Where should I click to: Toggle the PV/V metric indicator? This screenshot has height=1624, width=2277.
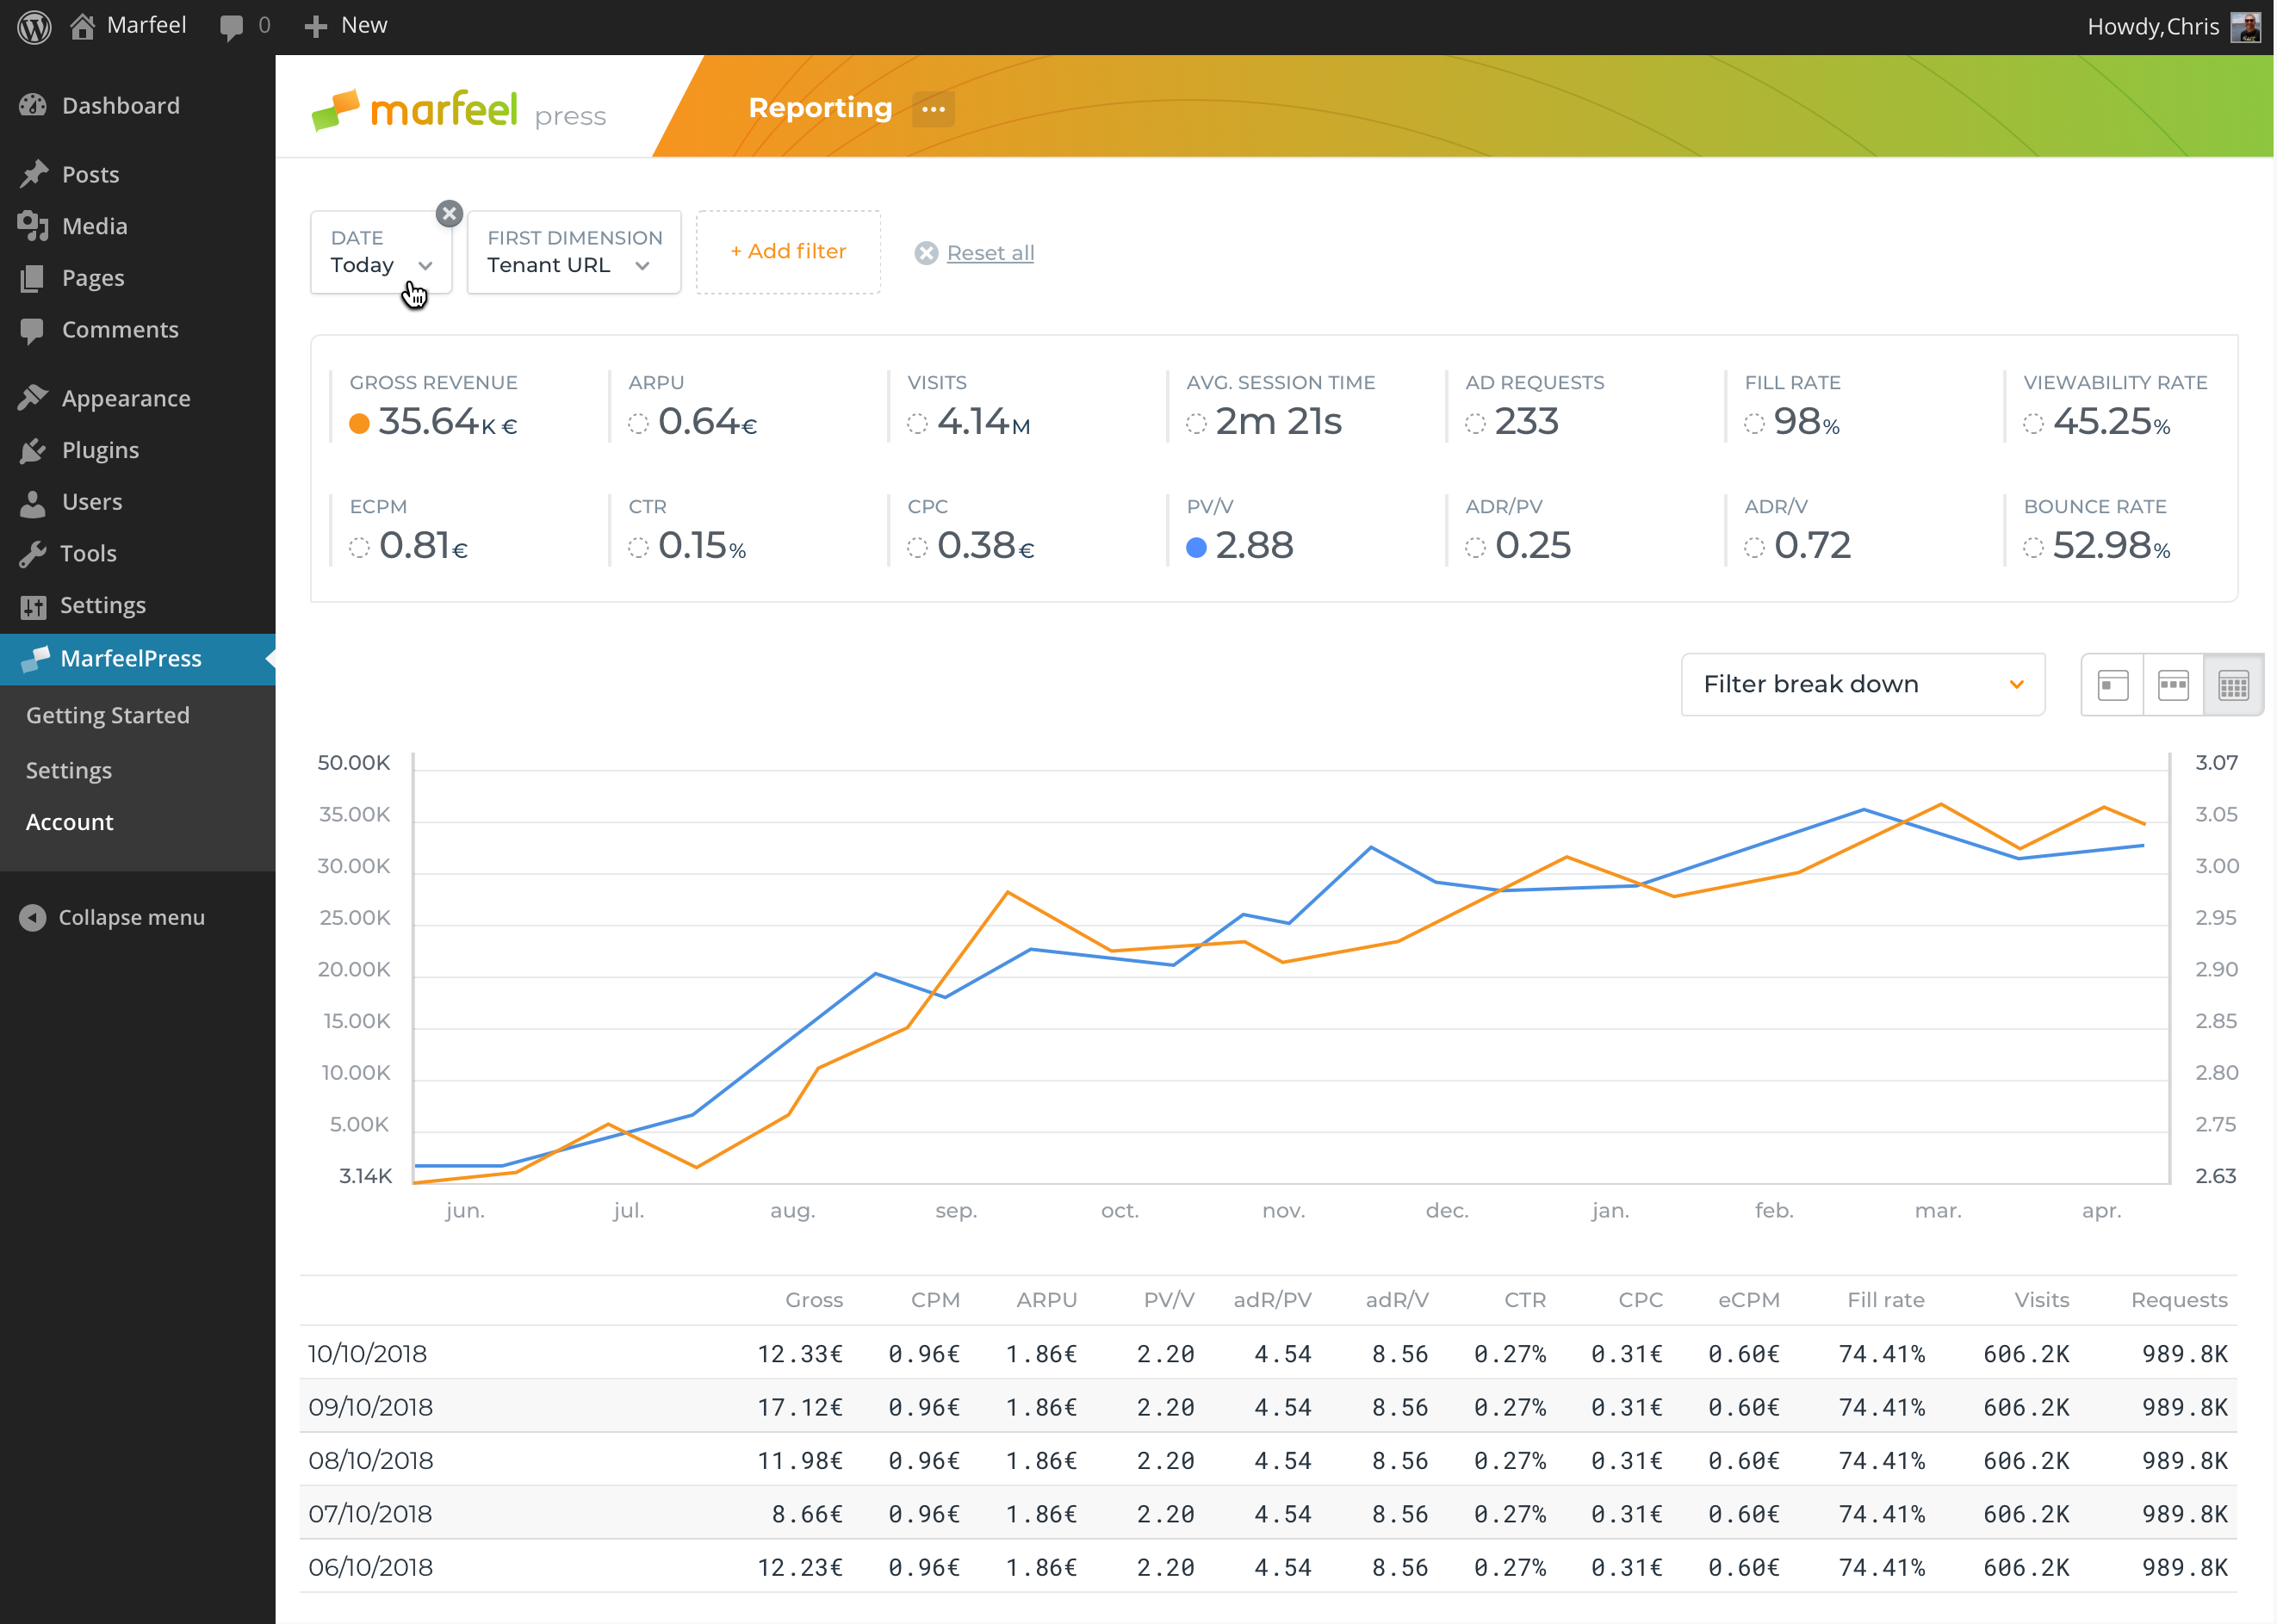[x=1196, y=548]
